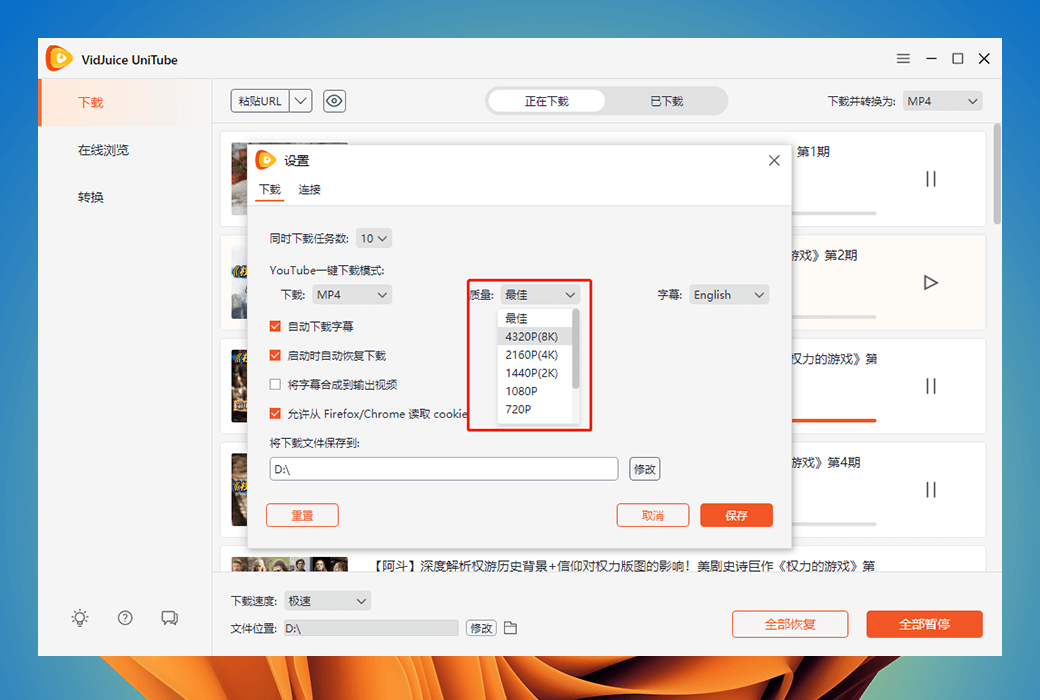Pause the 第4期 video download
This screenshot has height=700, width=1040.
pyautogui.click(x=931, y=490)
